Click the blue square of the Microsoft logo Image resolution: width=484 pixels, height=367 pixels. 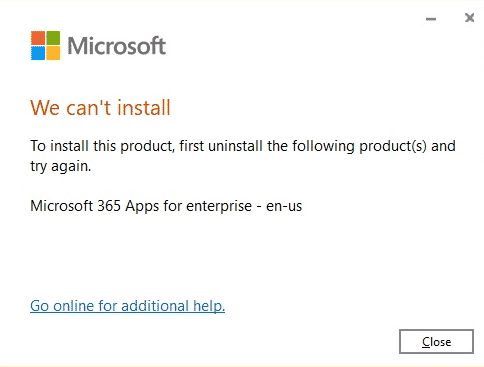[x=38, y=53]
